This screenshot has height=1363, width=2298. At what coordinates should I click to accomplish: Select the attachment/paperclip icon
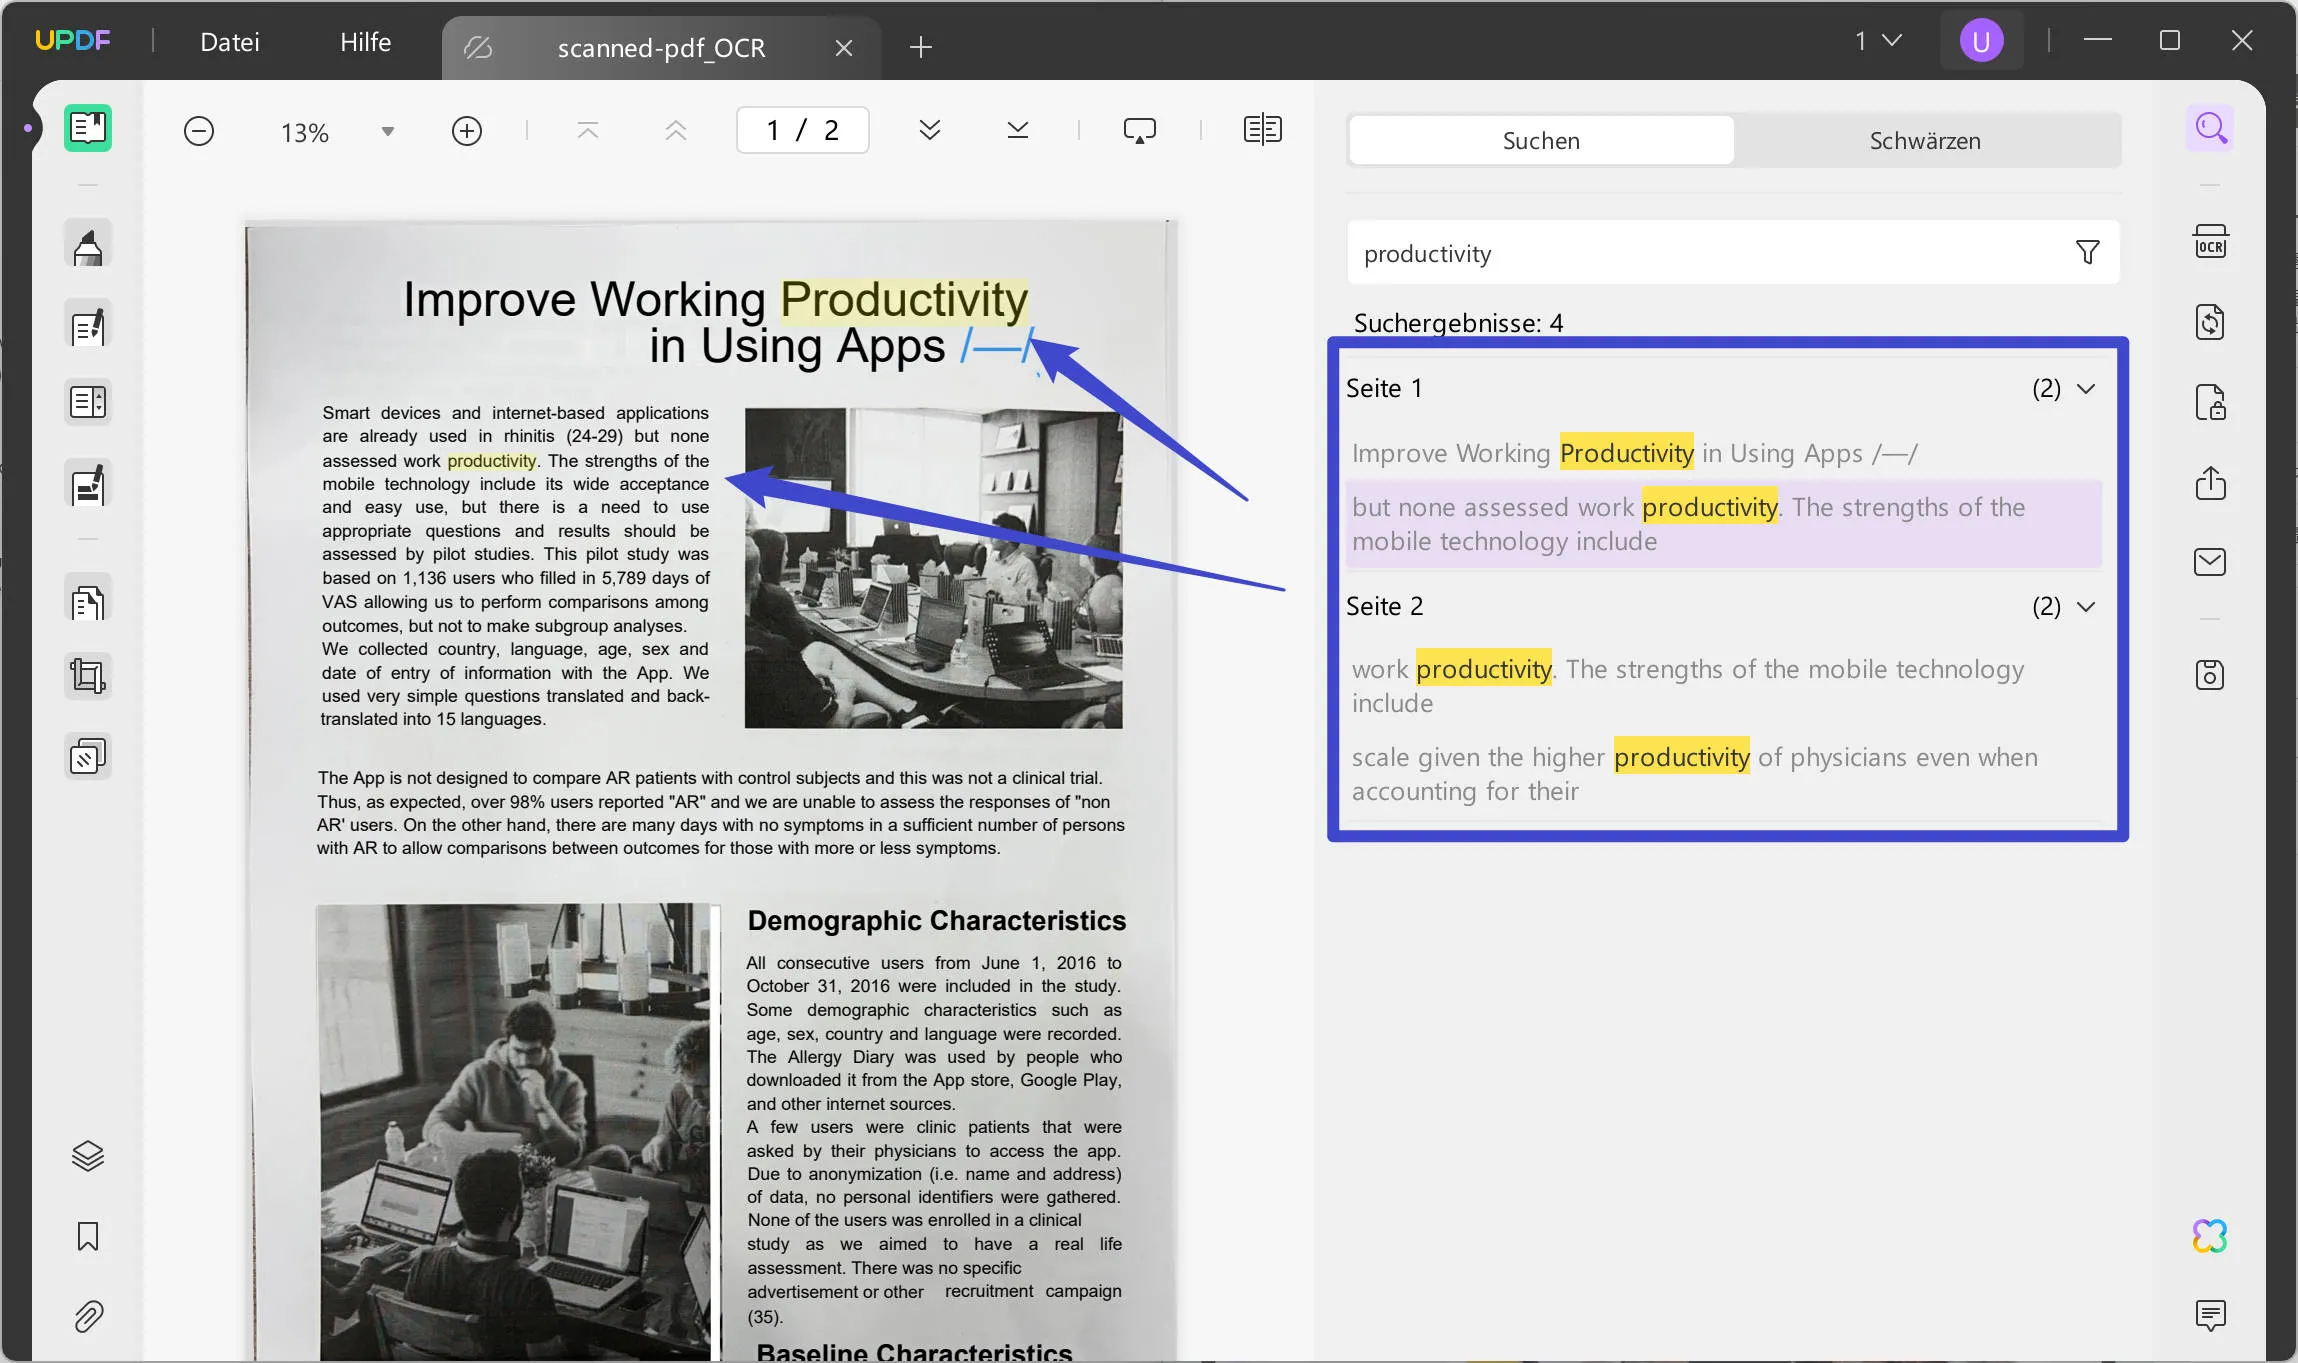[x=88, y=1318]
